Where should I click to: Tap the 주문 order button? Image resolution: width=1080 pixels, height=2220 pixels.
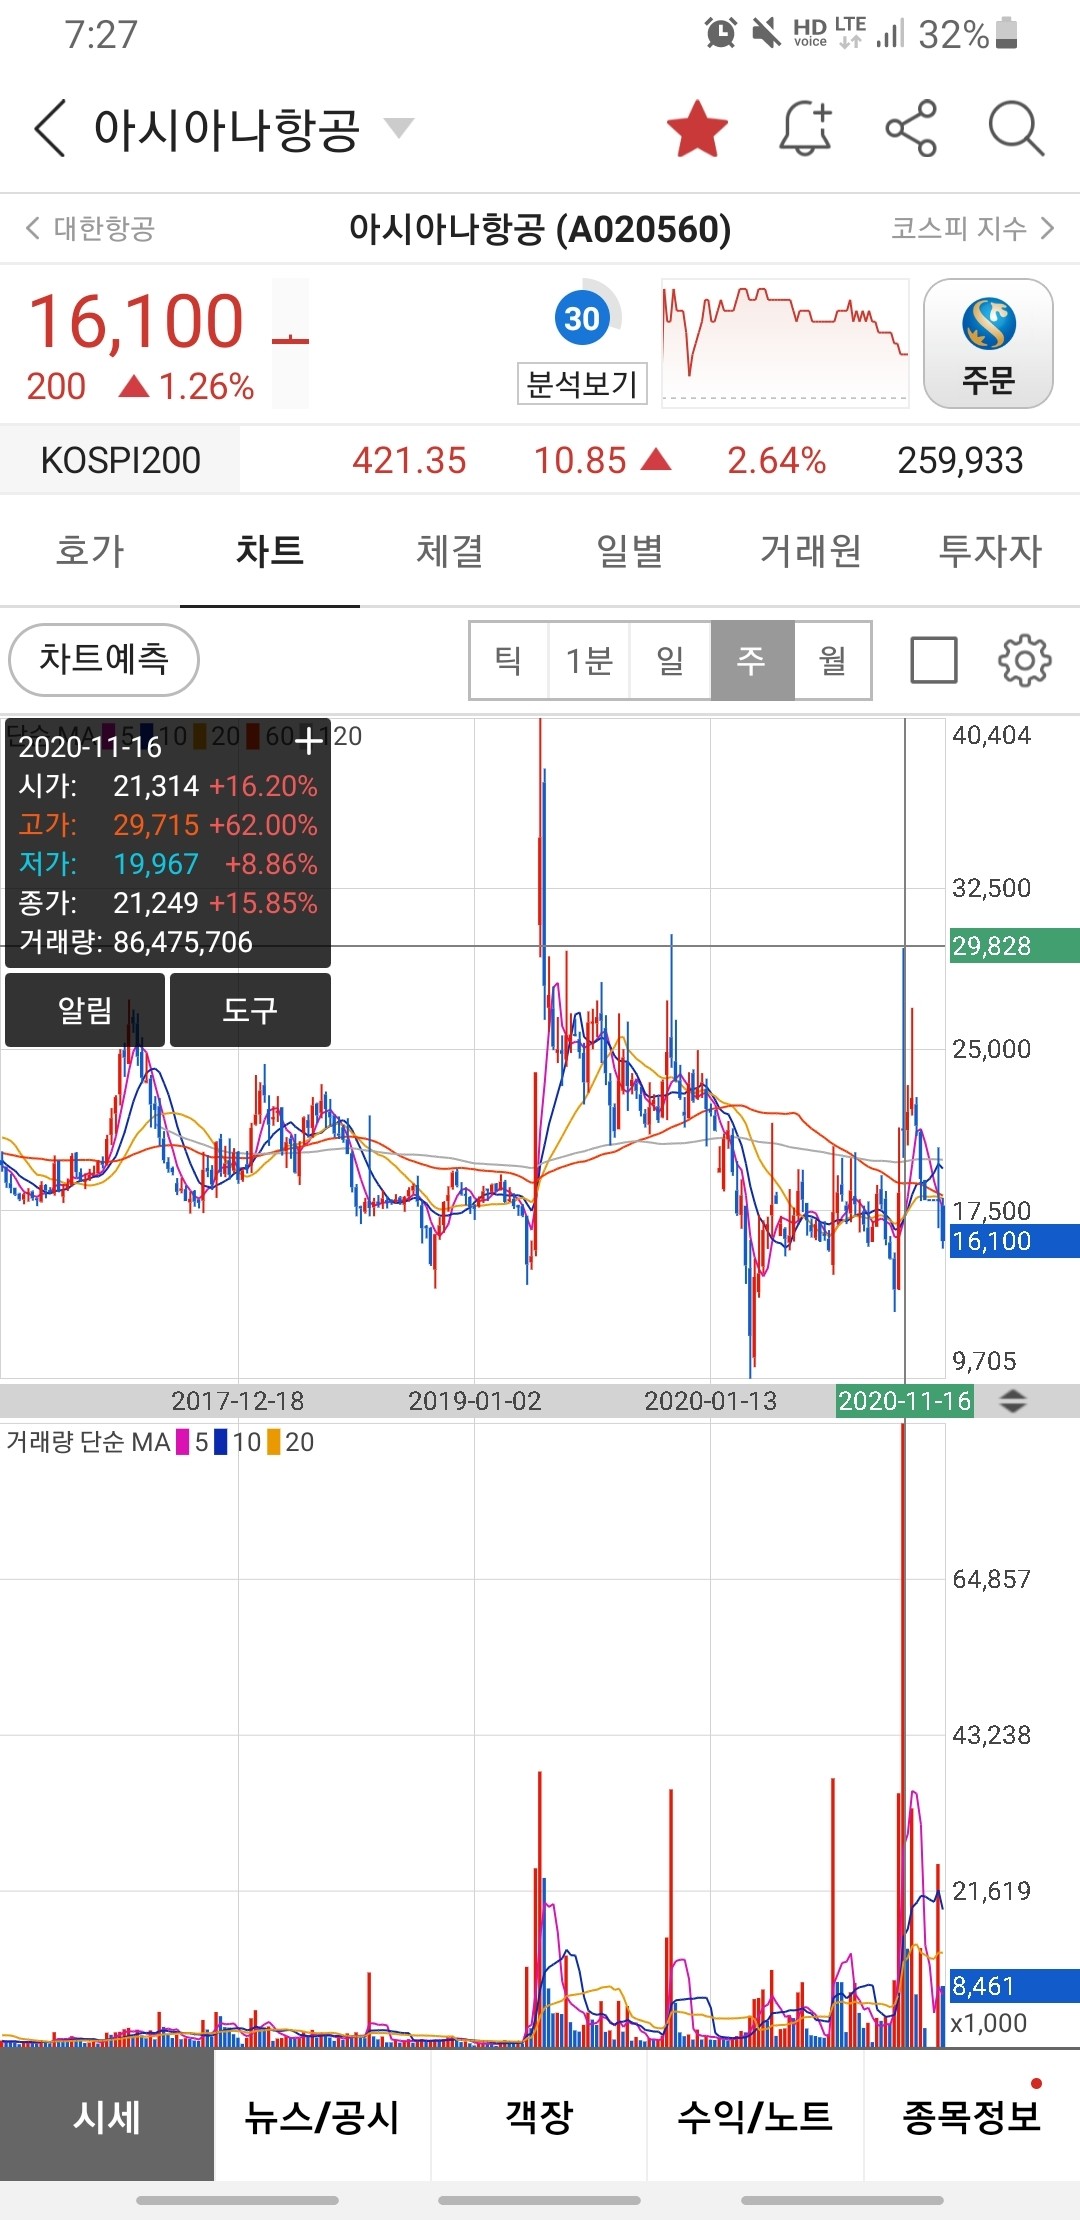coord(988,343)
